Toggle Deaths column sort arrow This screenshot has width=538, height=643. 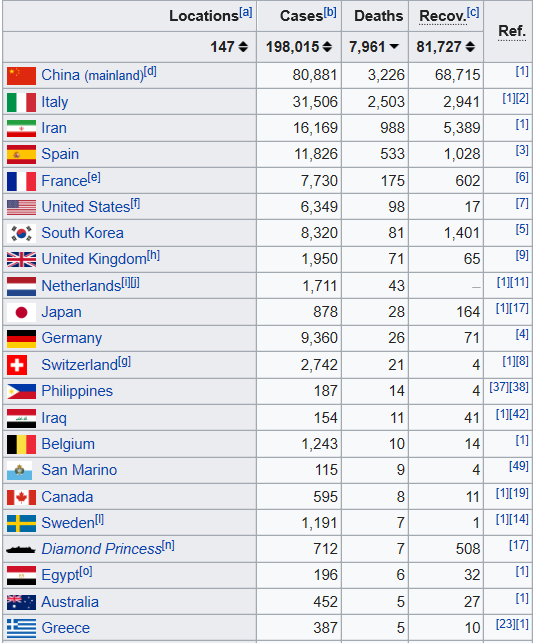point(394,47)
